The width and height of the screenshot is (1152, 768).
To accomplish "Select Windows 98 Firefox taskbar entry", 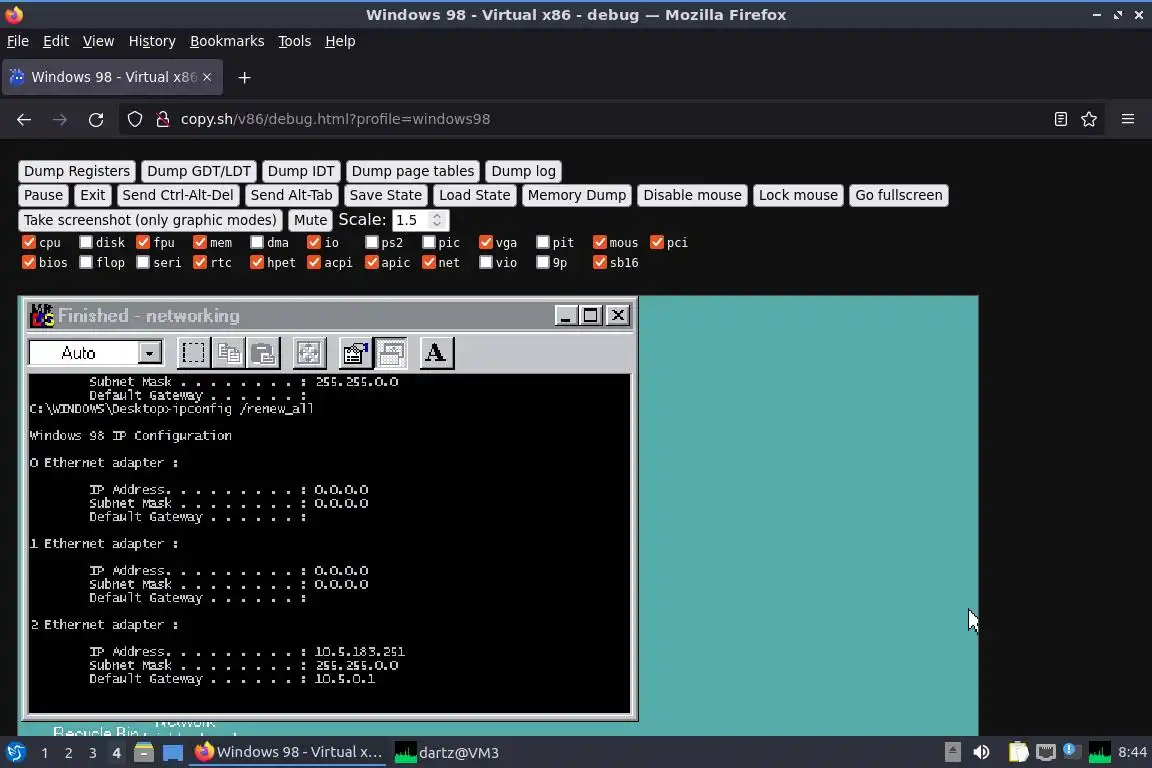I will [x=288, y=753].
